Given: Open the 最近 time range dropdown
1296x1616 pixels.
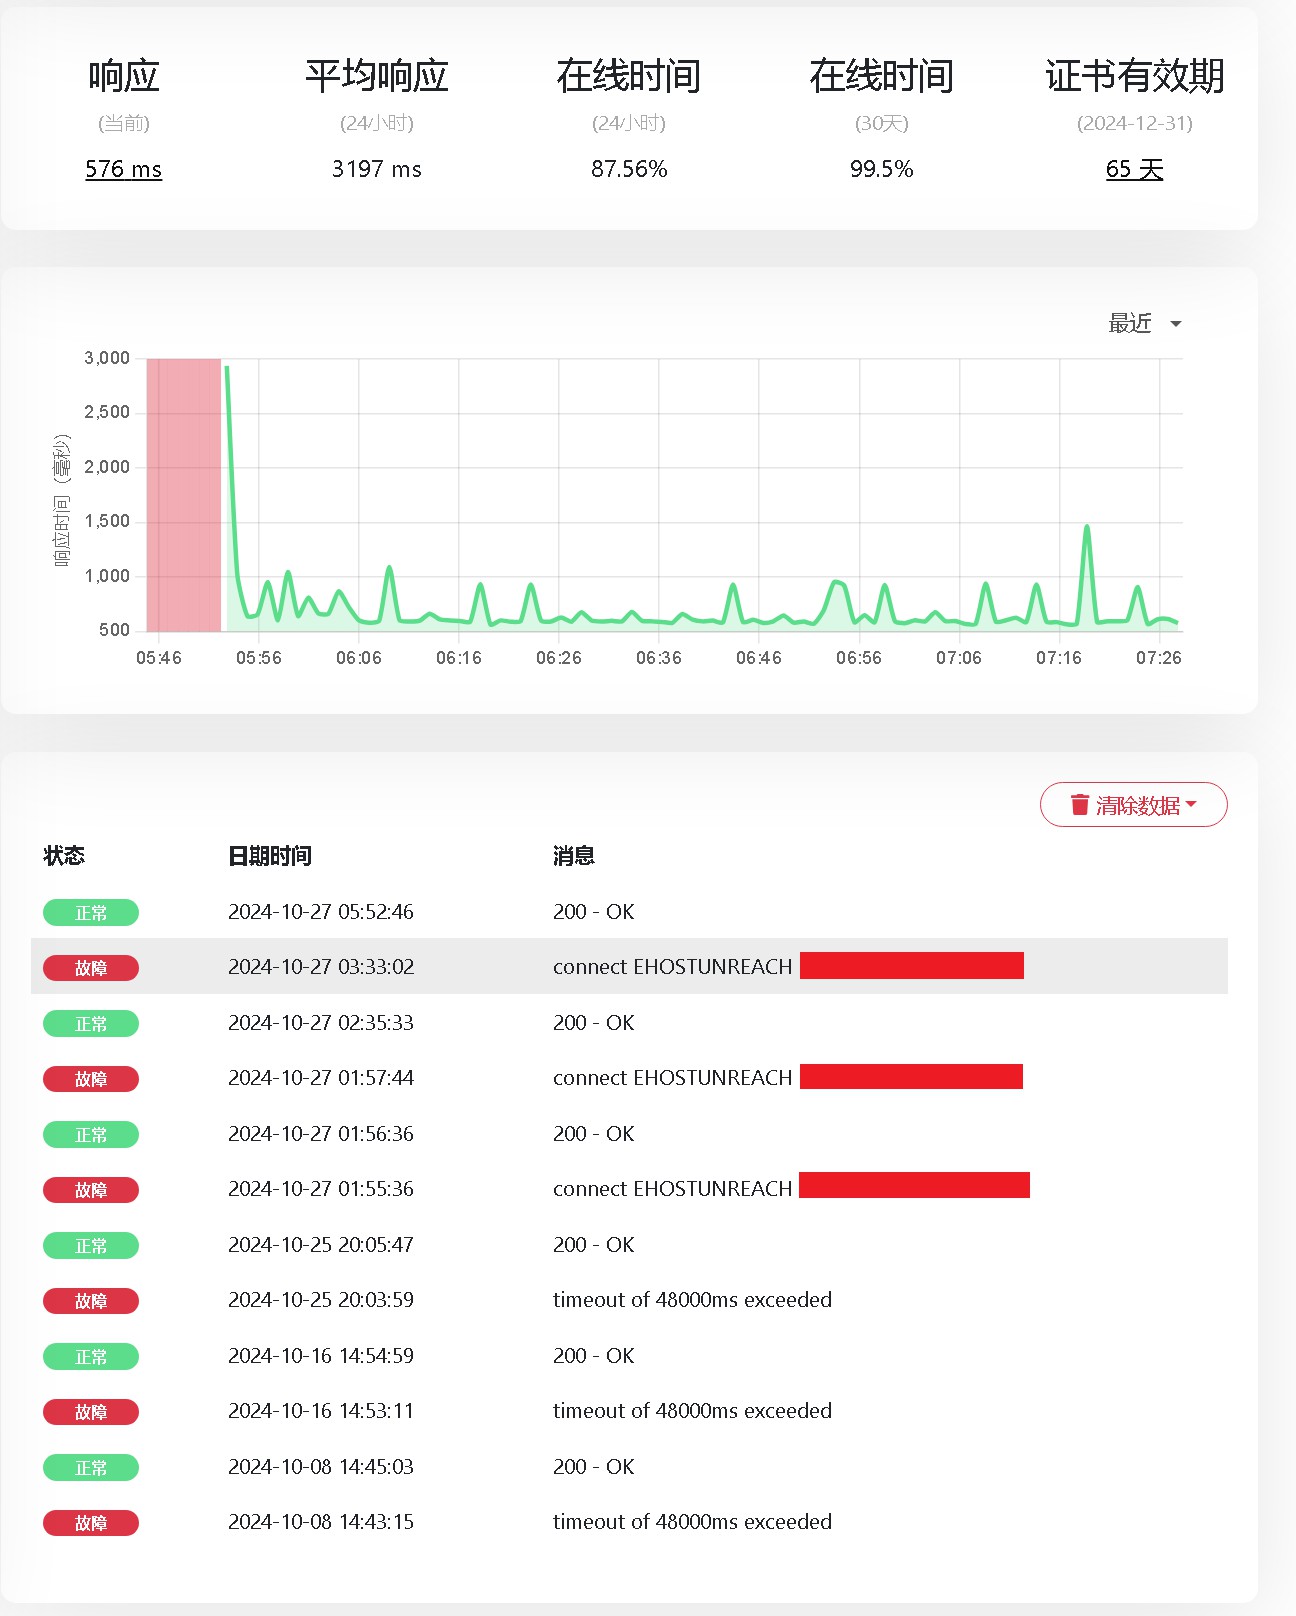Looking at the screenshot, I should coord(1145,323).
